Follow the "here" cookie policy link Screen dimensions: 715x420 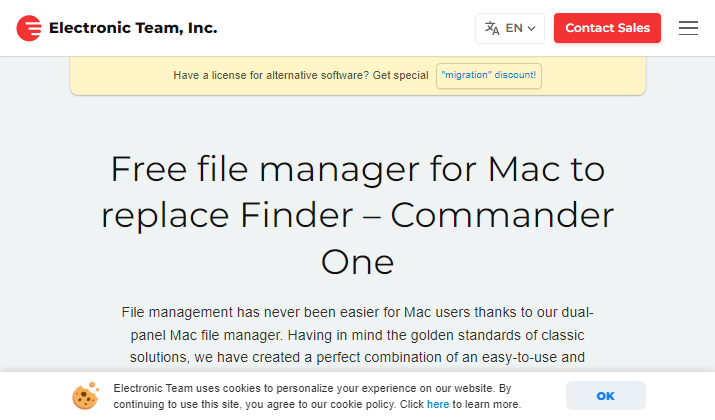[438, 404]
